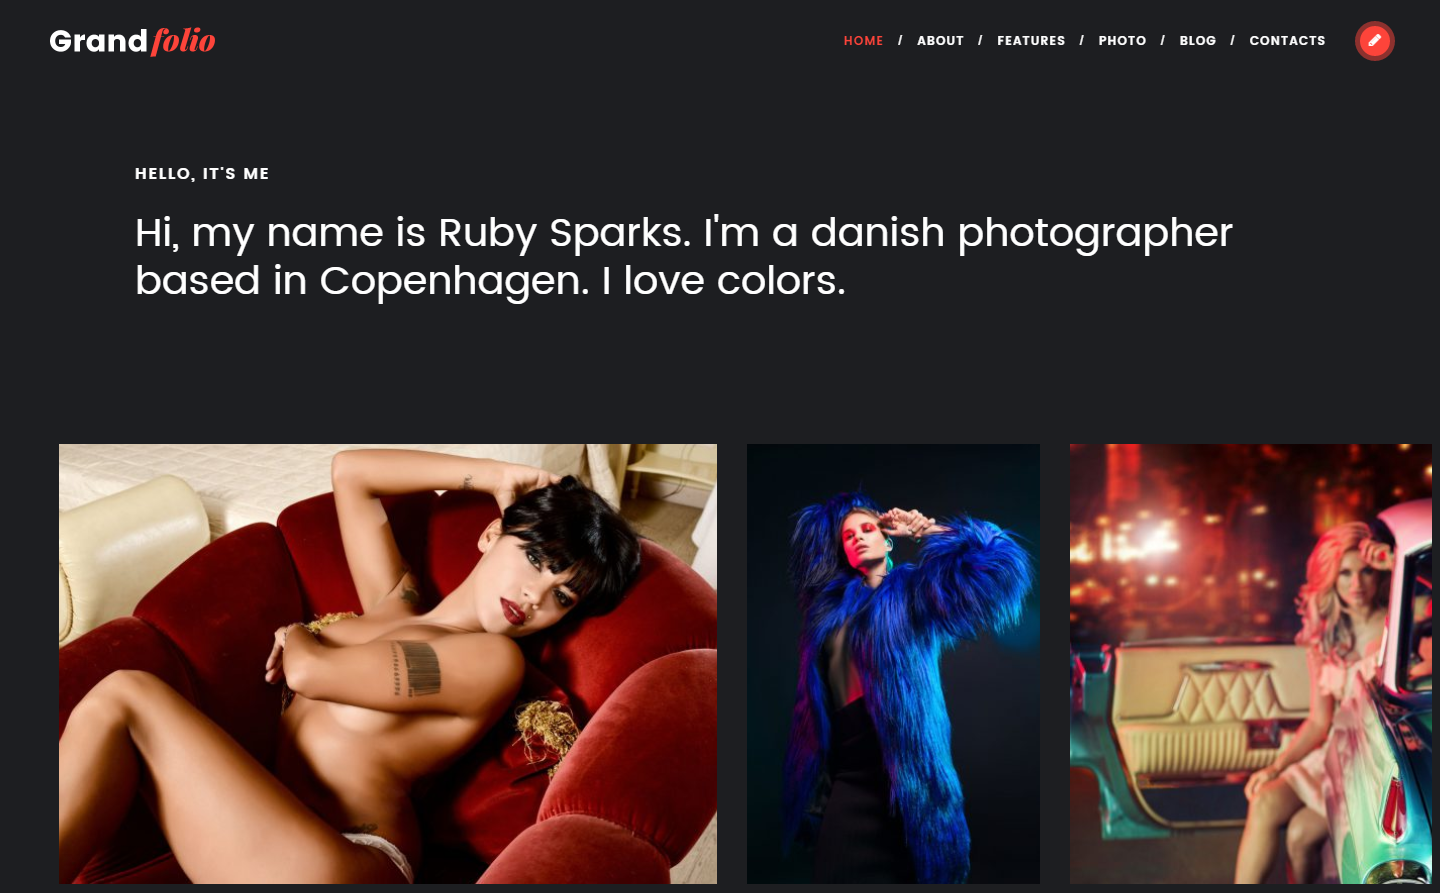Click the red pencil edit icon
Image resolution: width=1440 pixels, height=893 pixels.
click(1374, 41)
